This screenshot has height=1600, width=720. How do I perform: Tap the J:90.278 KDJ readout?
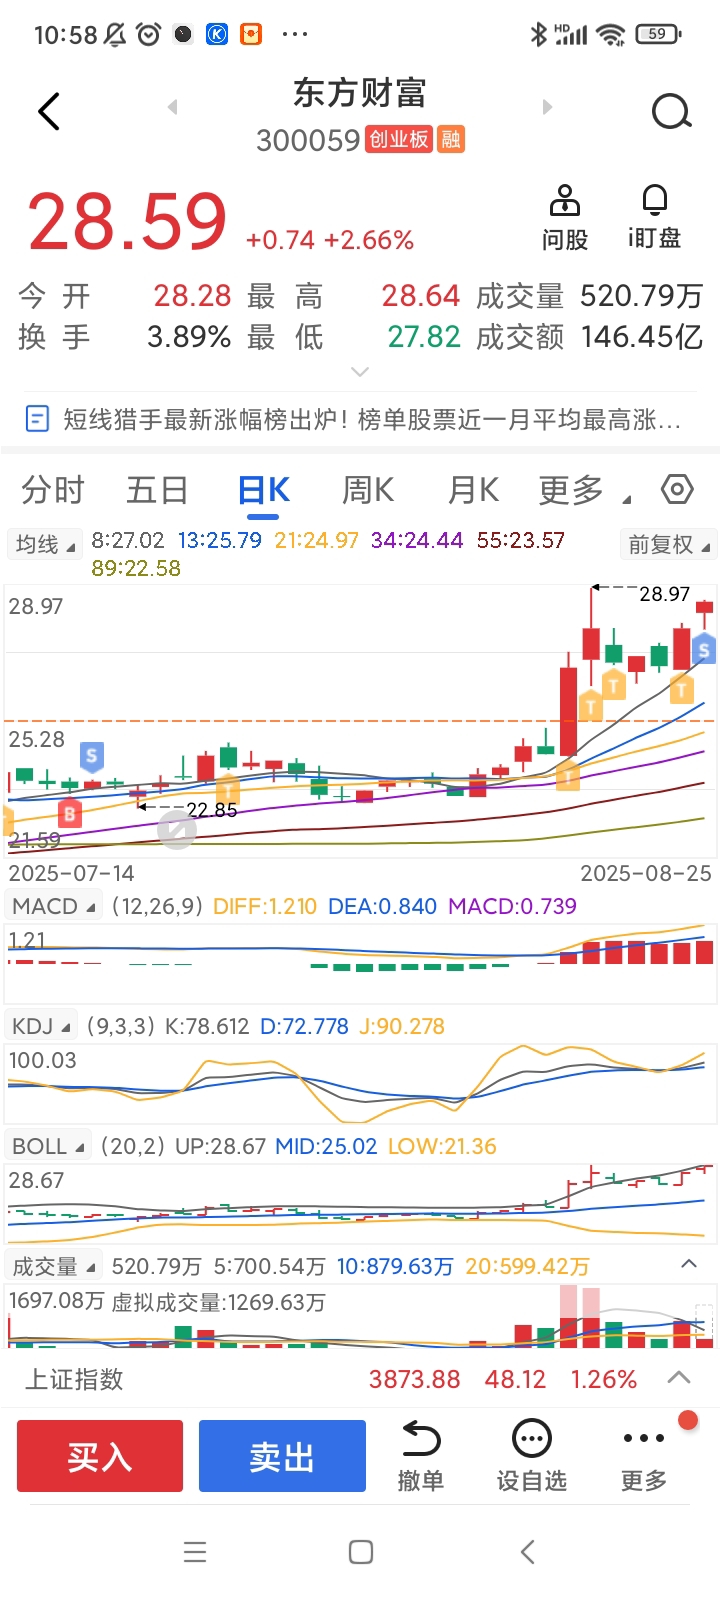pos(401,1026)
